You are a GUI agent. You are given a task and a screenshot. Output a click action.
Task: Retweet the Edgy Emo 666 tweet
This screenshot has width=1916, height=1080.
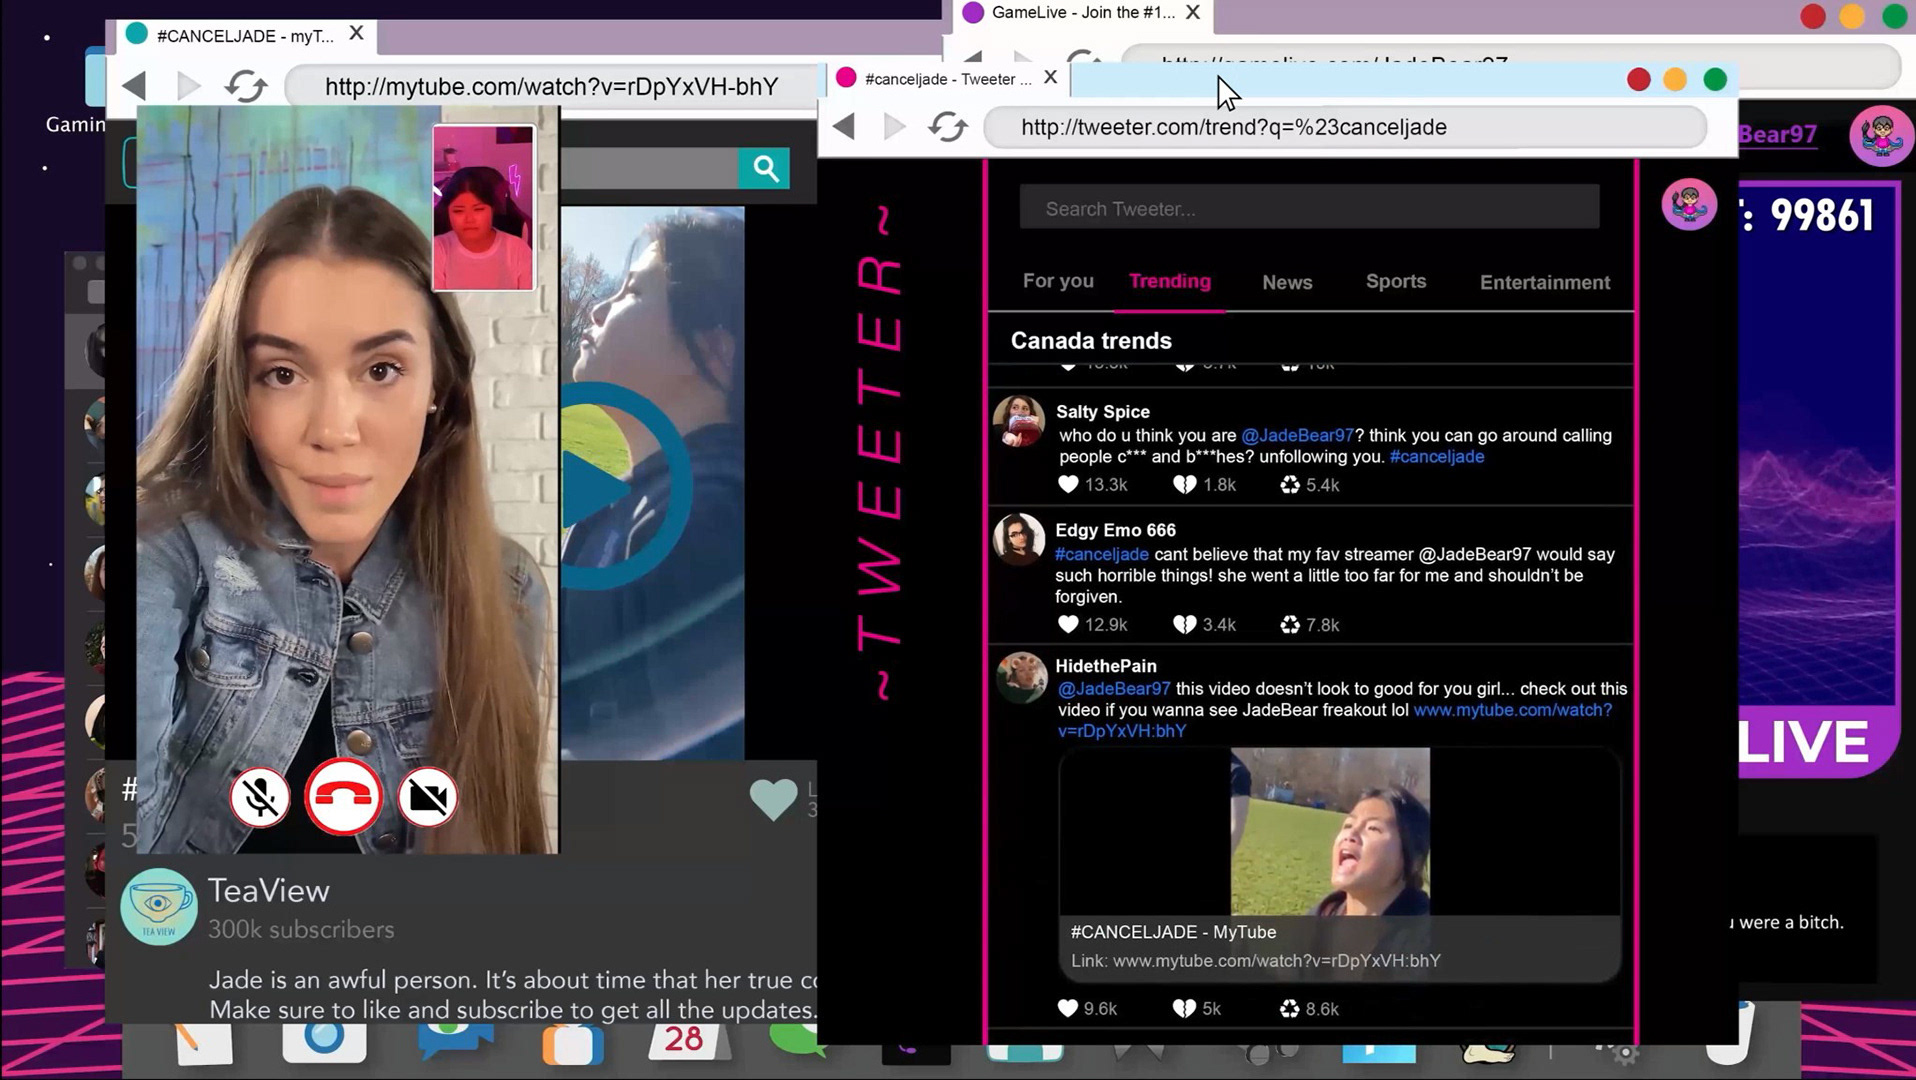[1290, 624]
